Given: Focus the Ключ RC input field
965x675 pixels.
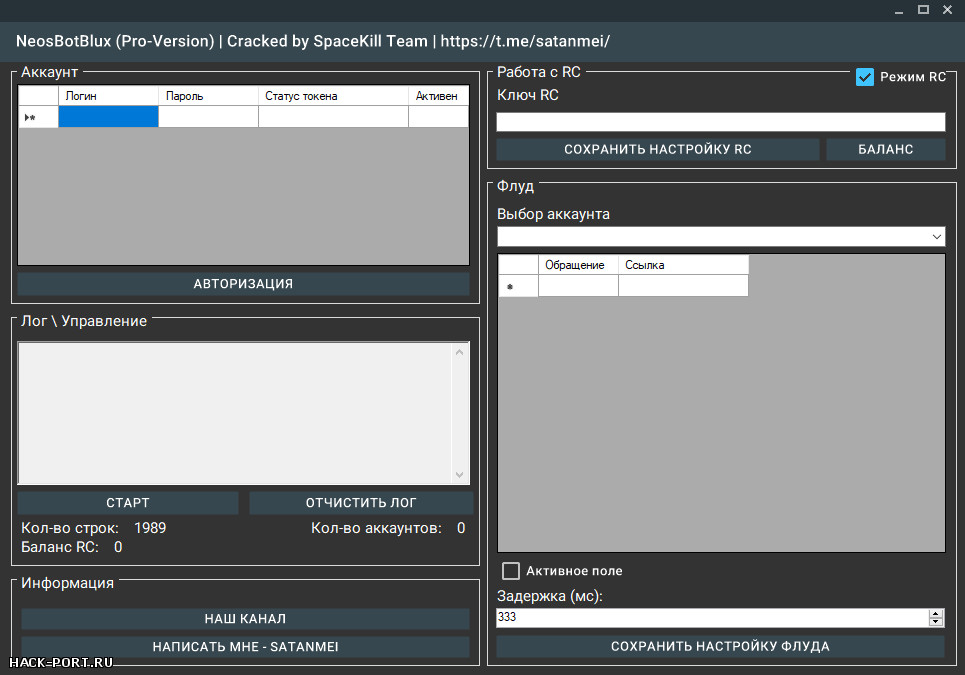Looking at the screenshot, I should 721,122.
